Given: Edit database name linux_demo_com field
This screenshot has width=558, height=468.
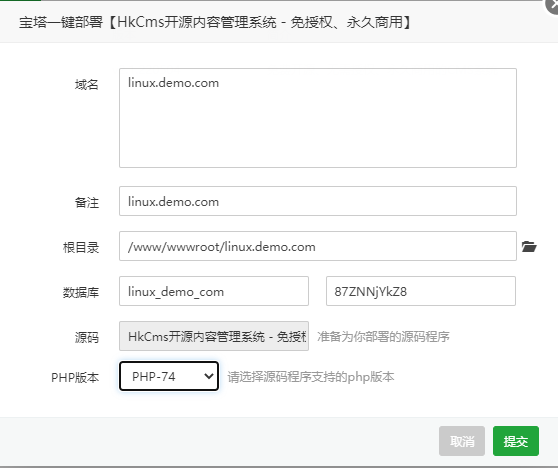Looking at the screenshot, I should 214,291.
